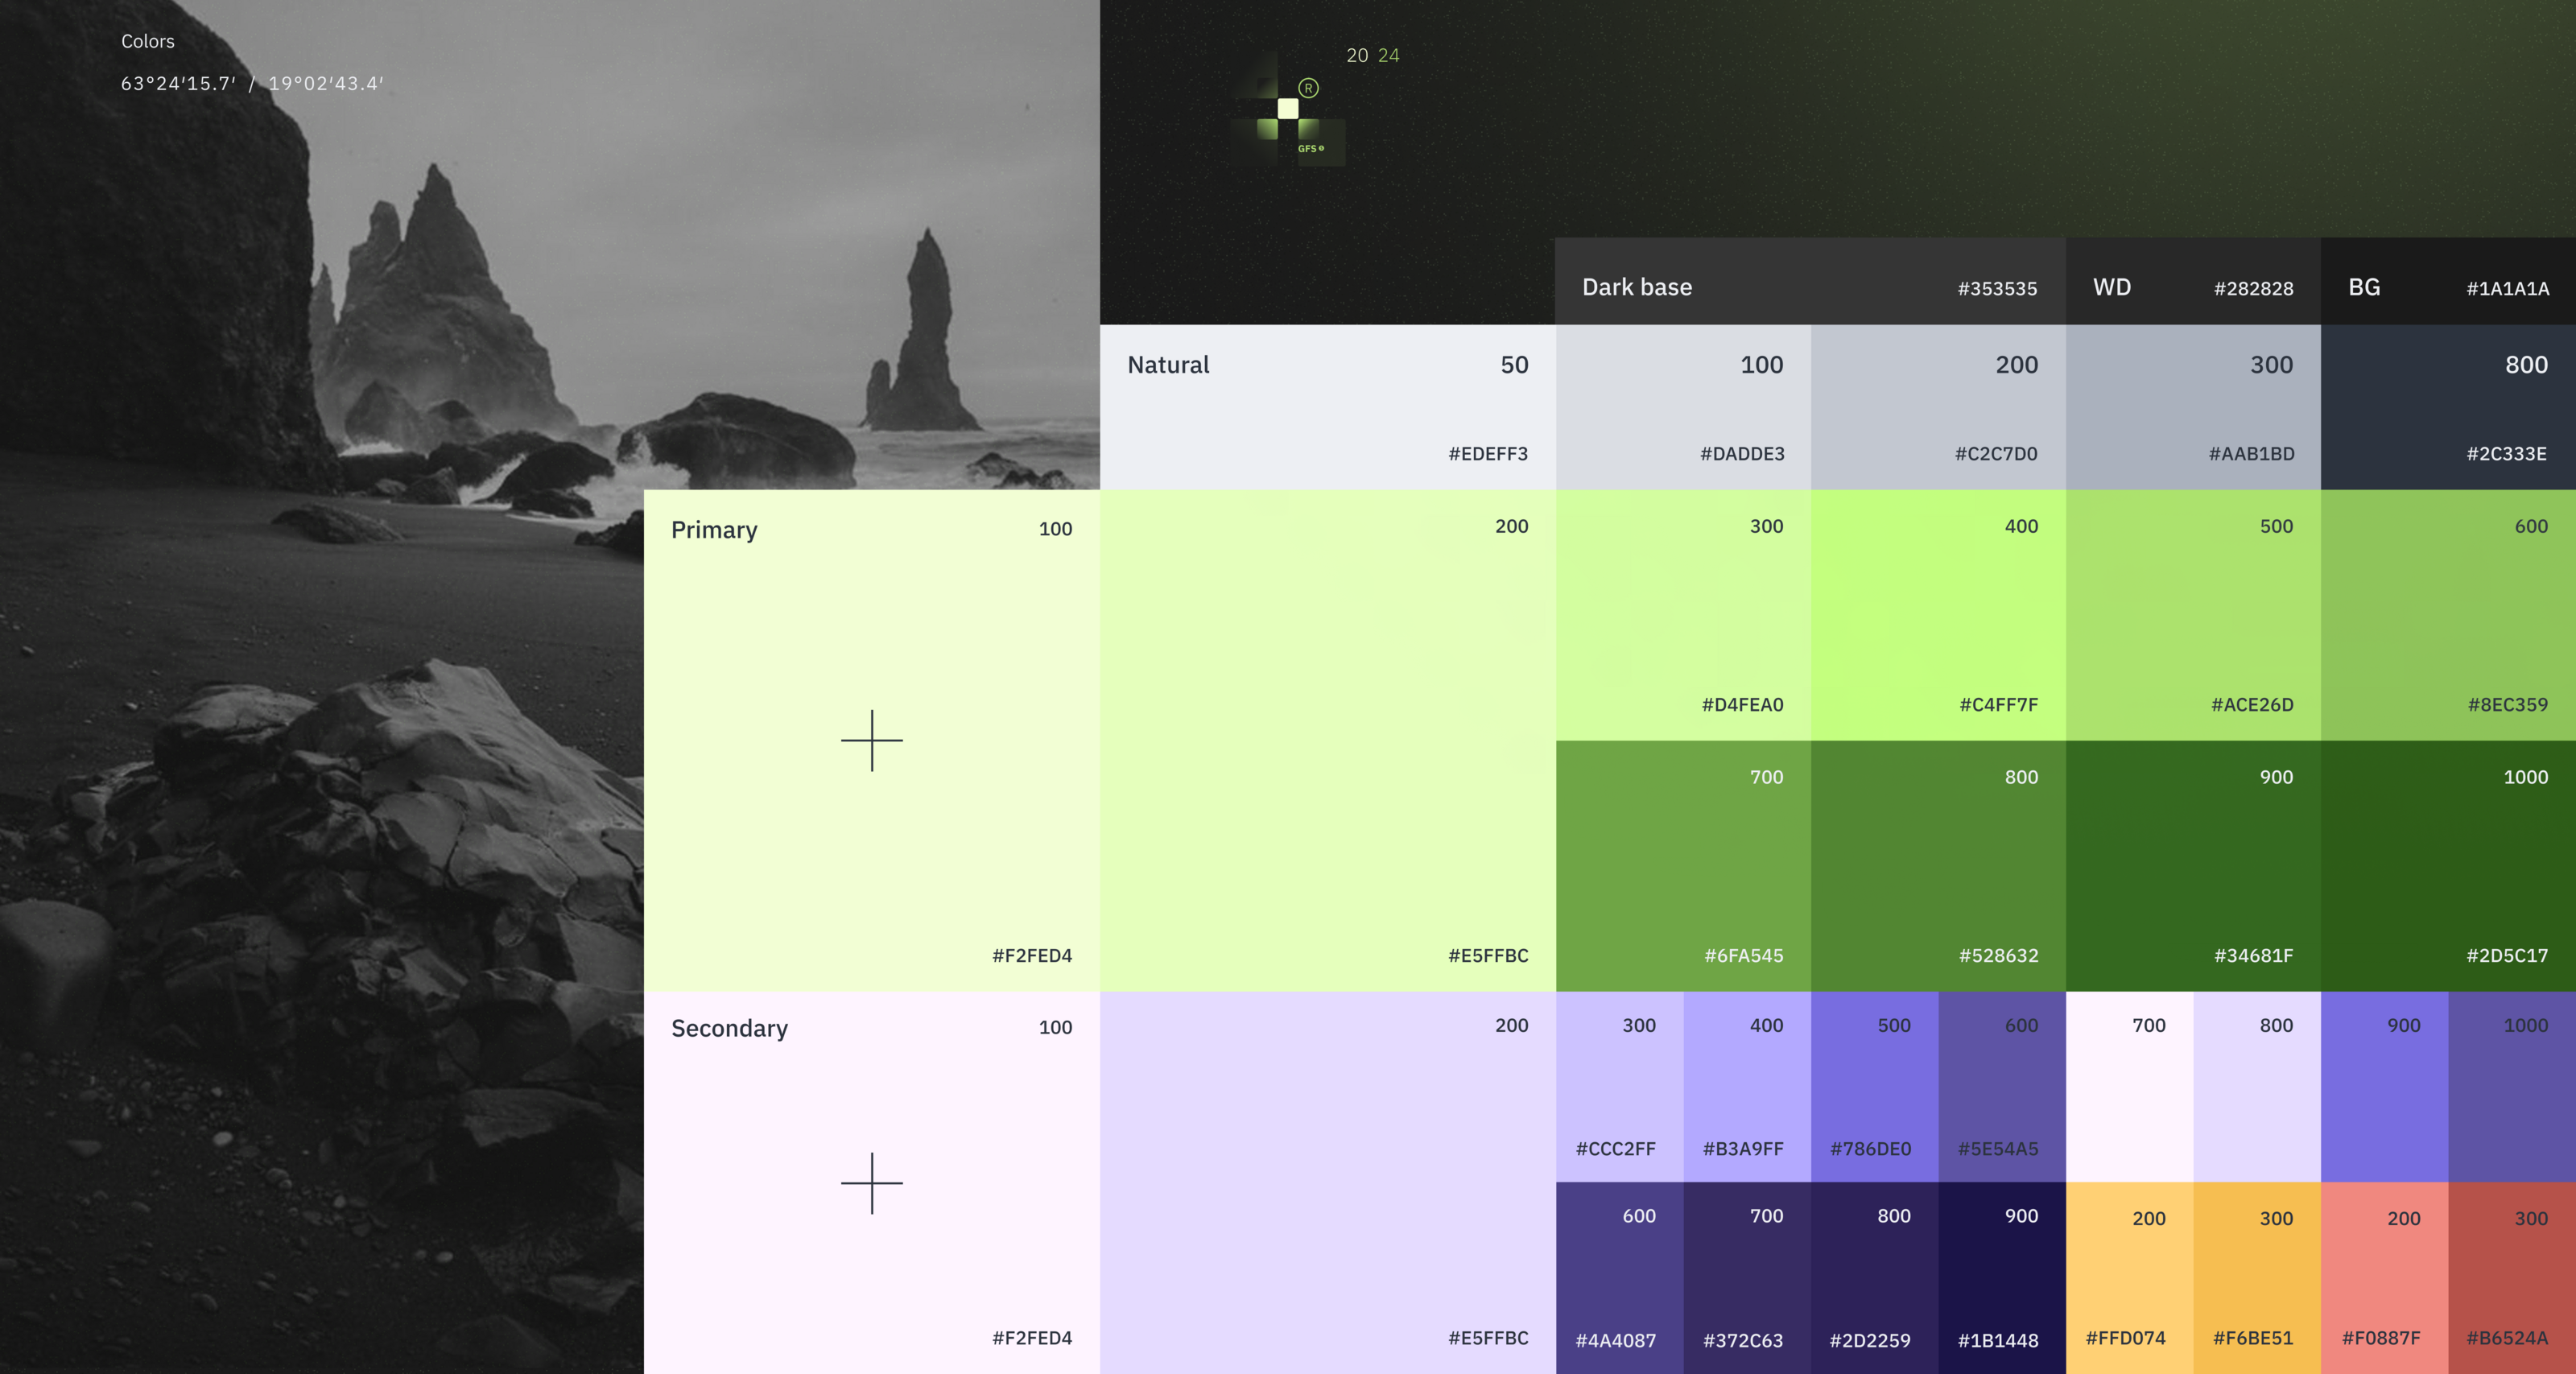
Task: Select the Secondary 900 swatch #1B1448
Action: pos(2001,1277)
